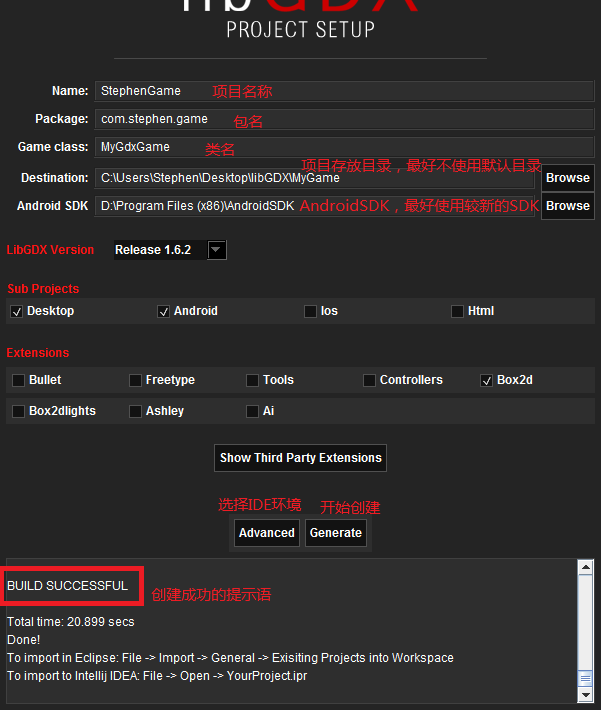Click Browse next to Android SDK field
The width and height of the screenshot is (601, 710).
click(x=568, y=206)
